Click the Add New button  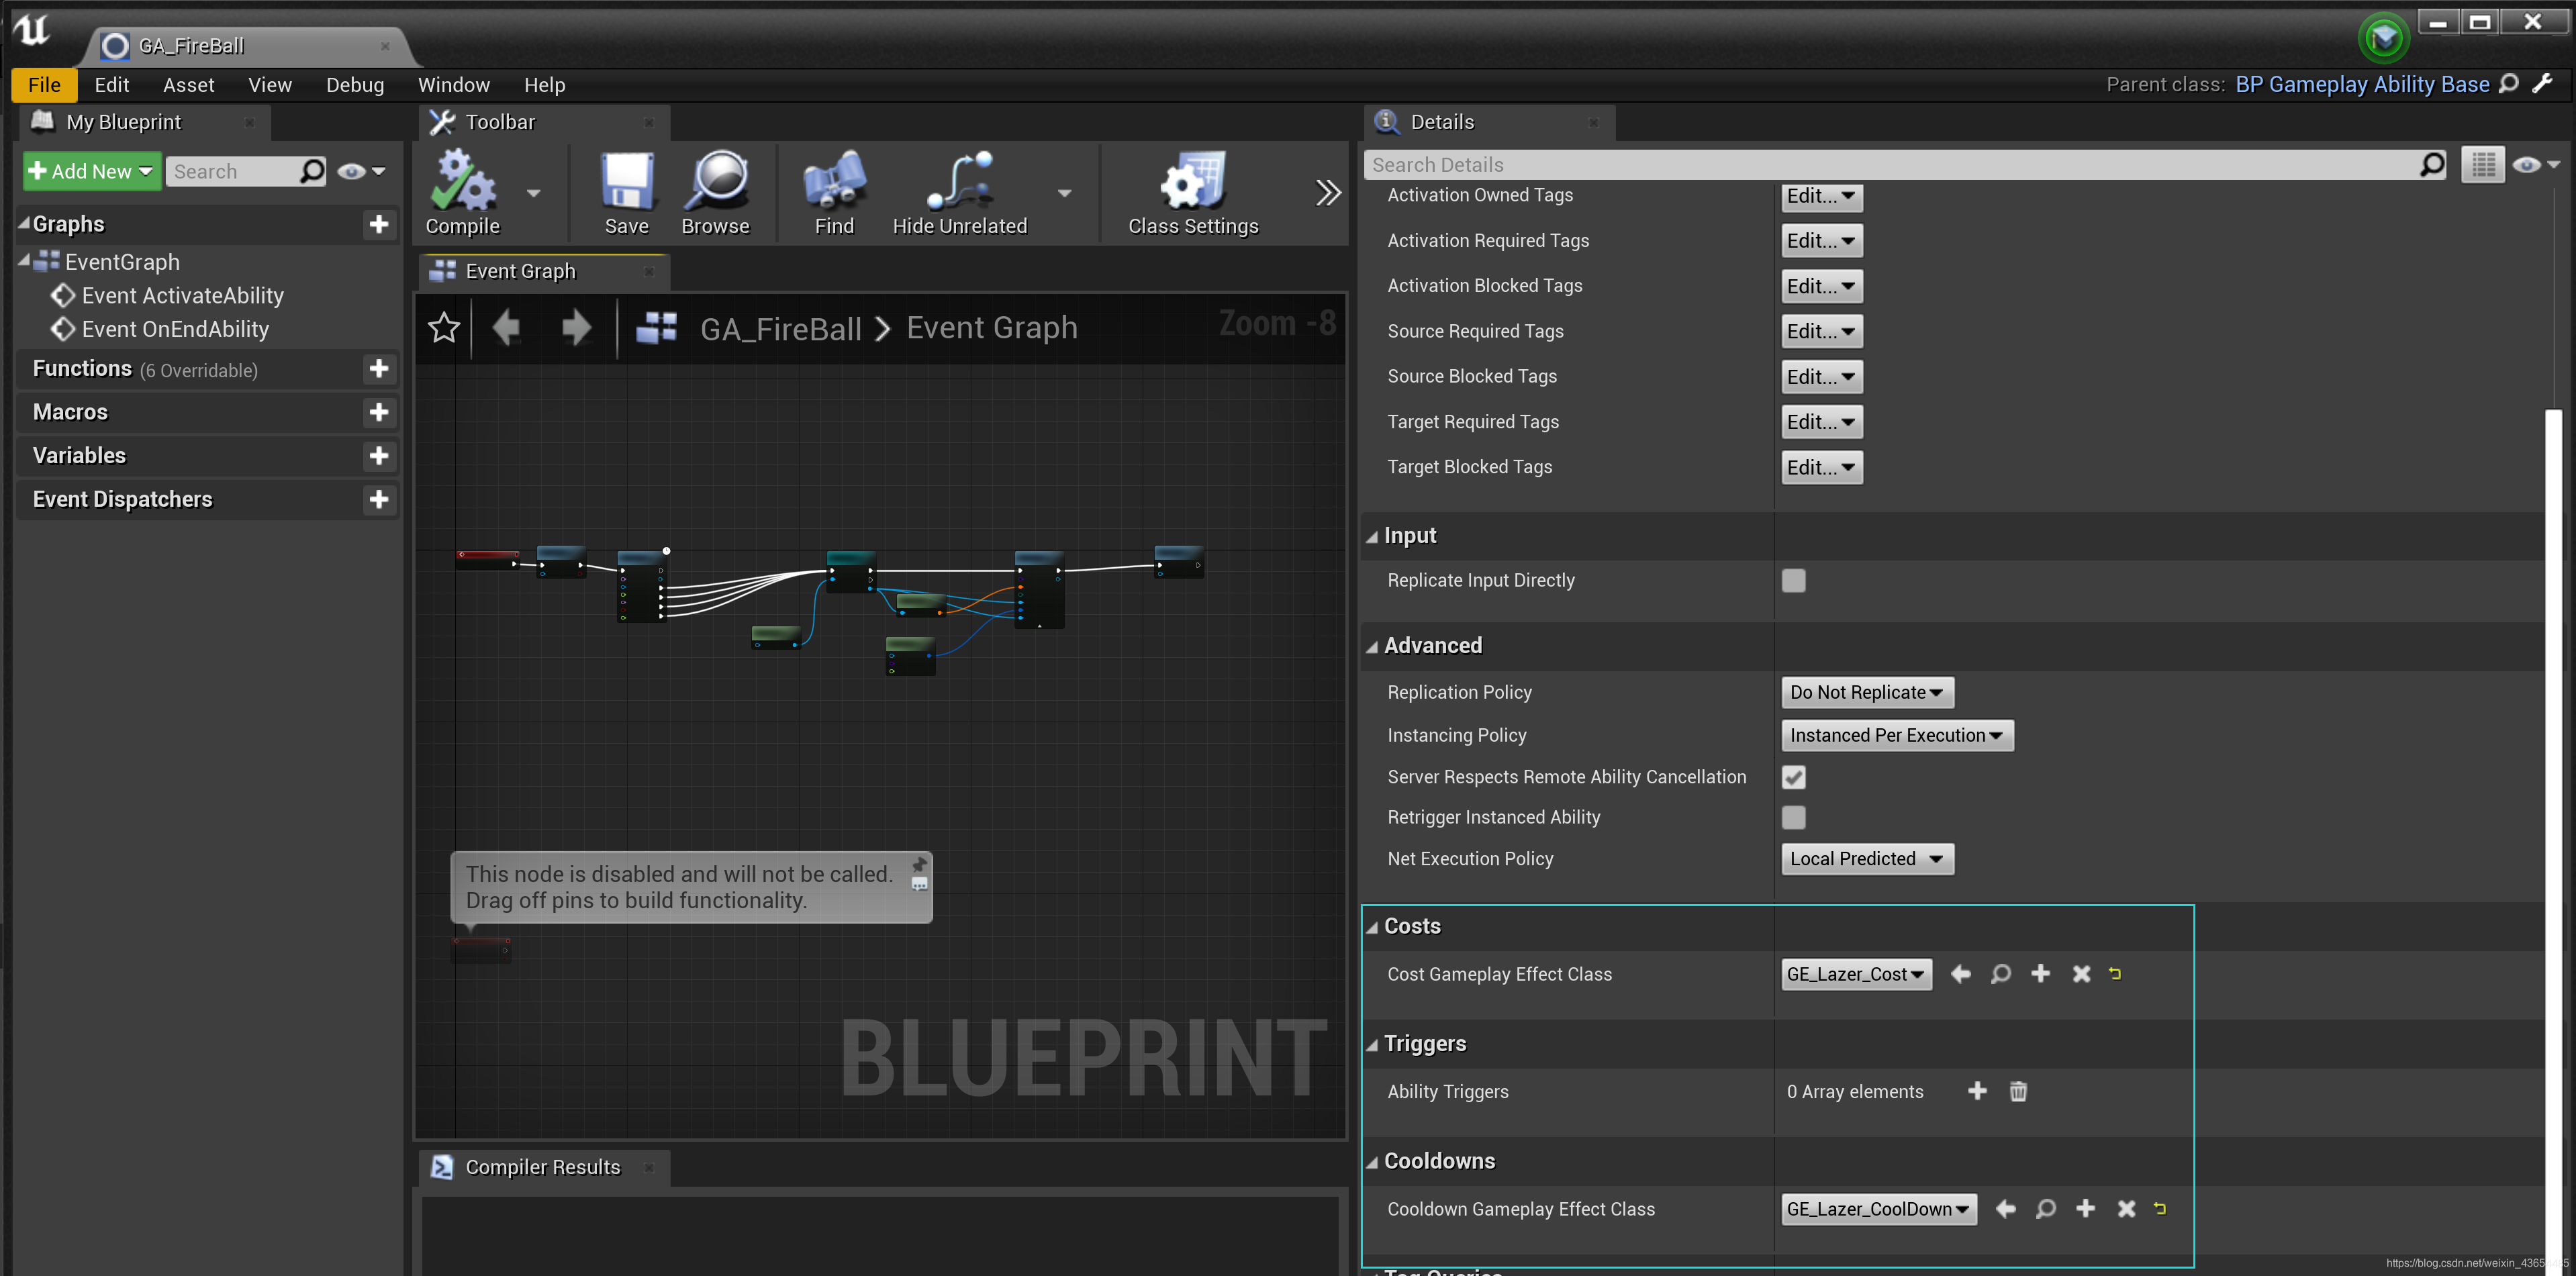click(x=90, y=171)
